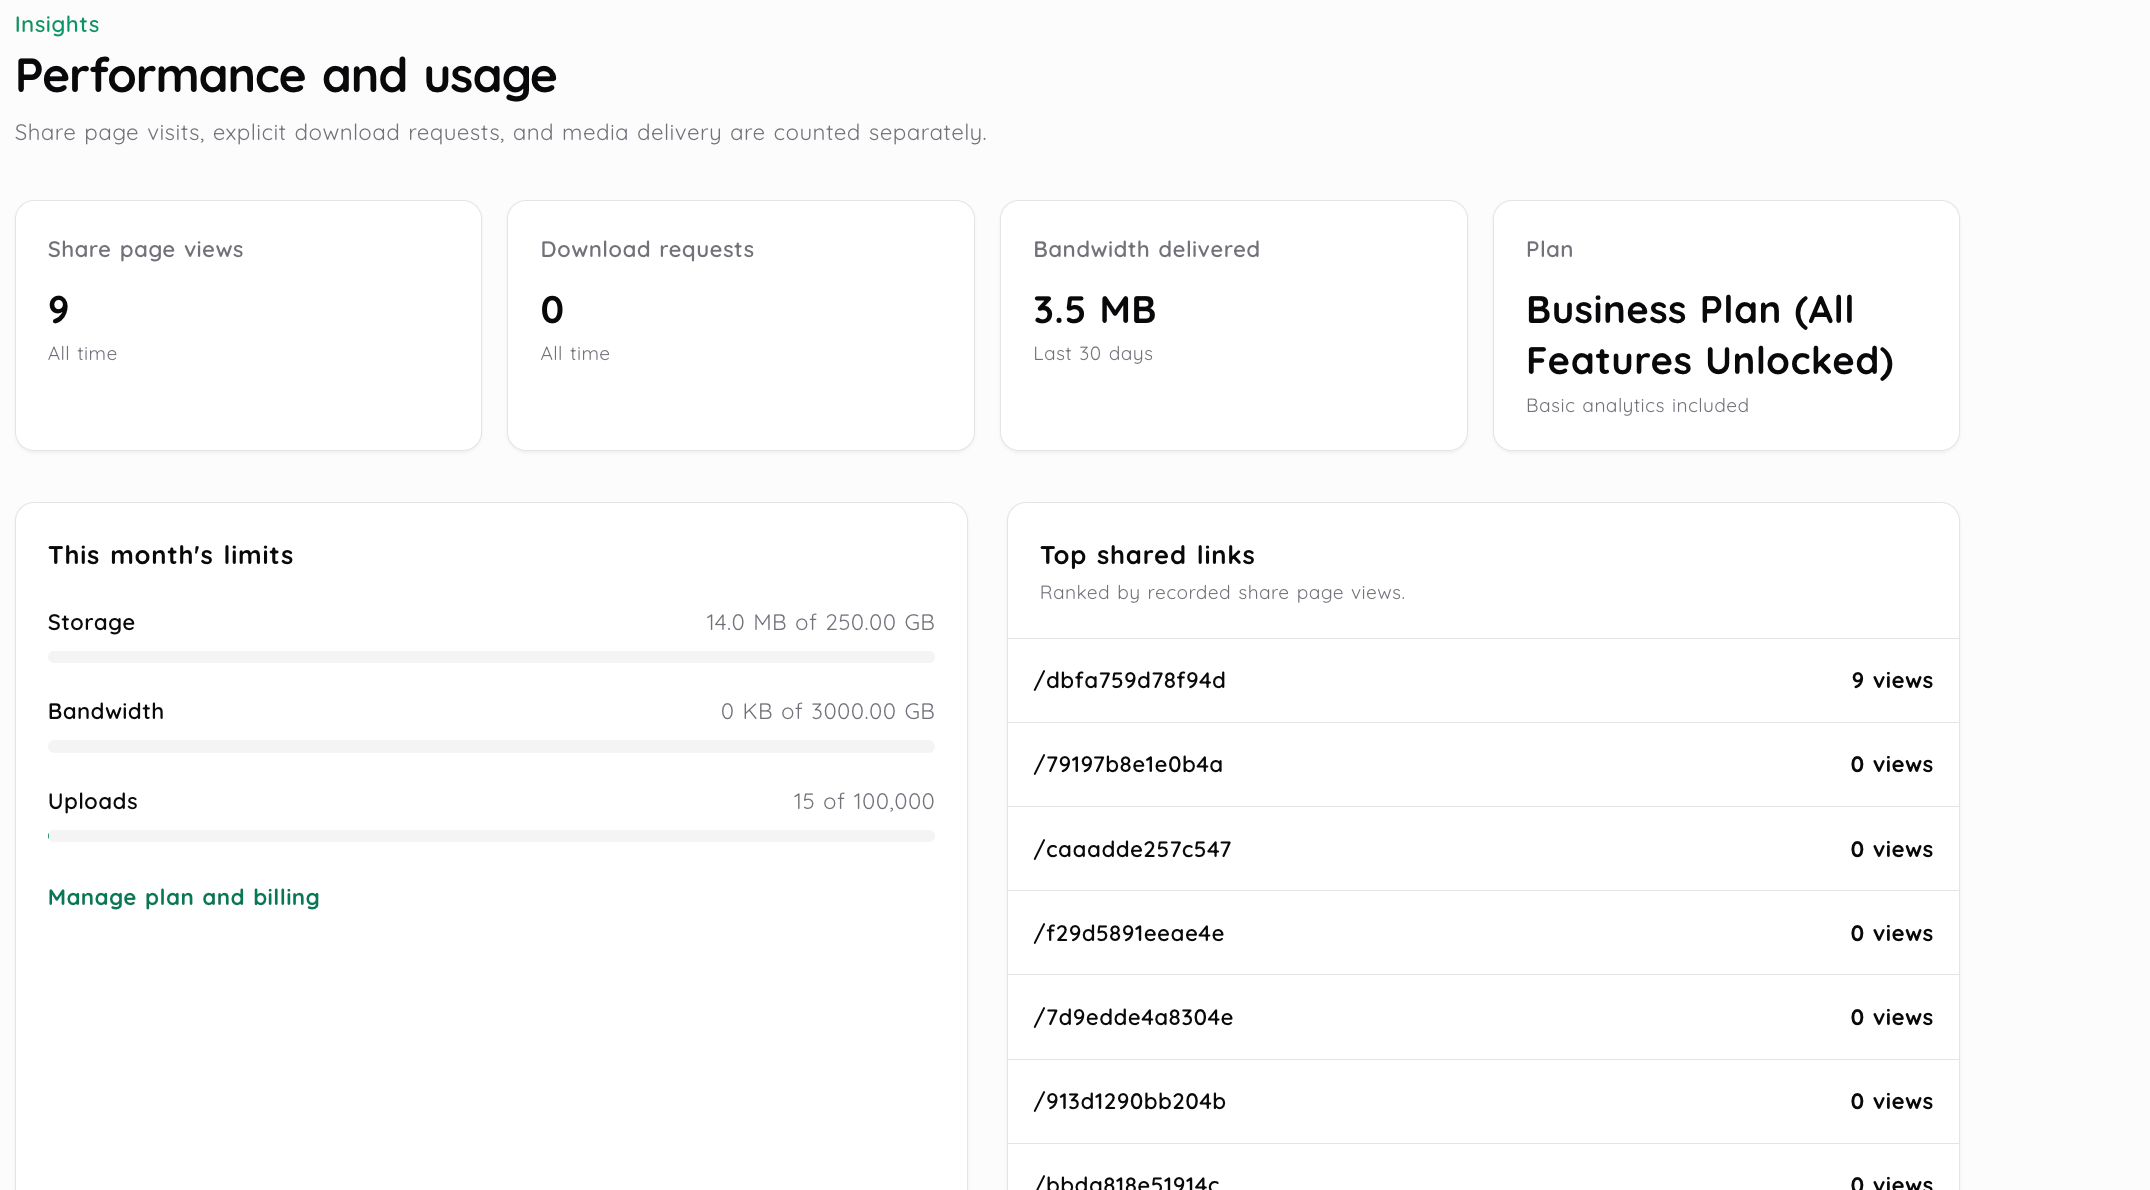Open shared link /dbfa759d78f94d

[x=1129, y=680]
